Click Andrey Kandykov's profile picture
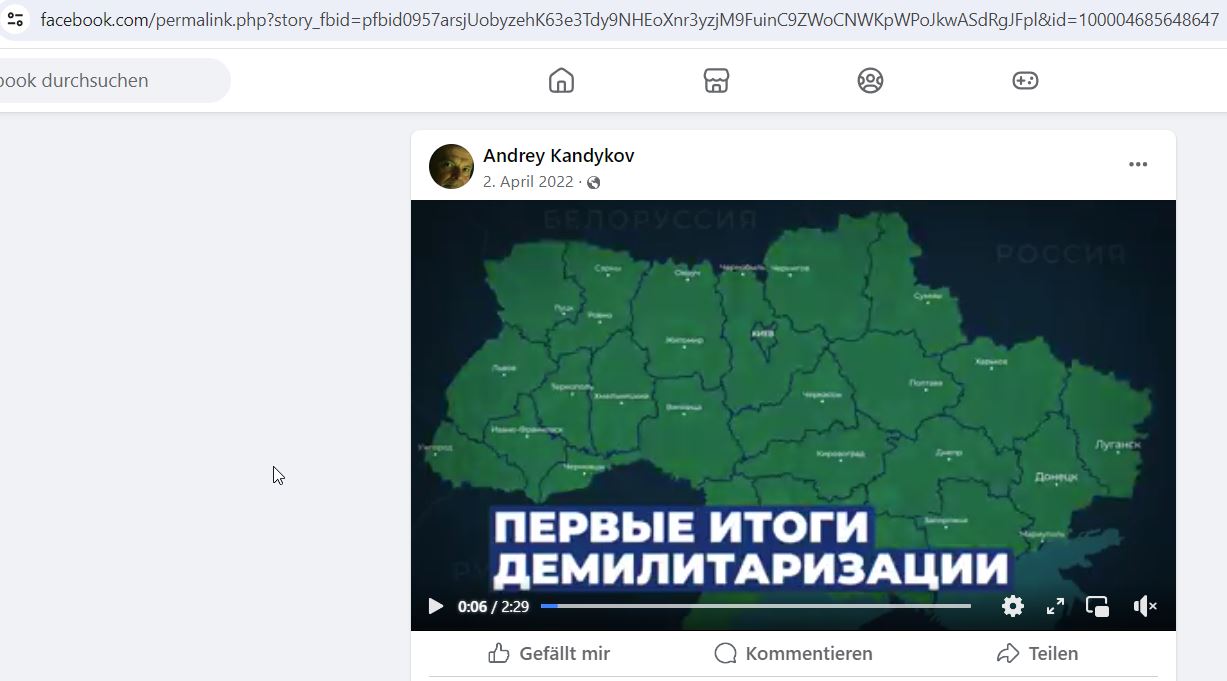Image resolution: width=1227 pixels, height=681 pixels. [451, 166]
